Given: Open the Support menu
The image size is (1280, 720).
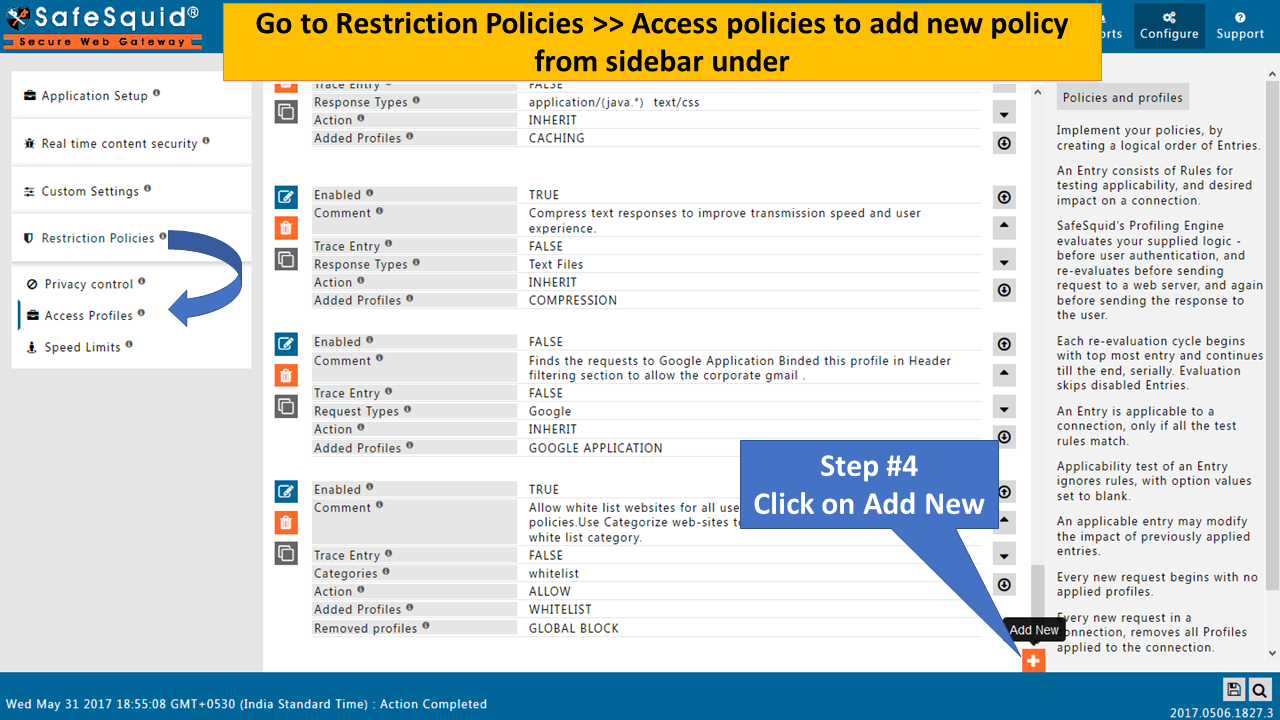Looking at the screenshot, I should pos(1239,26).
